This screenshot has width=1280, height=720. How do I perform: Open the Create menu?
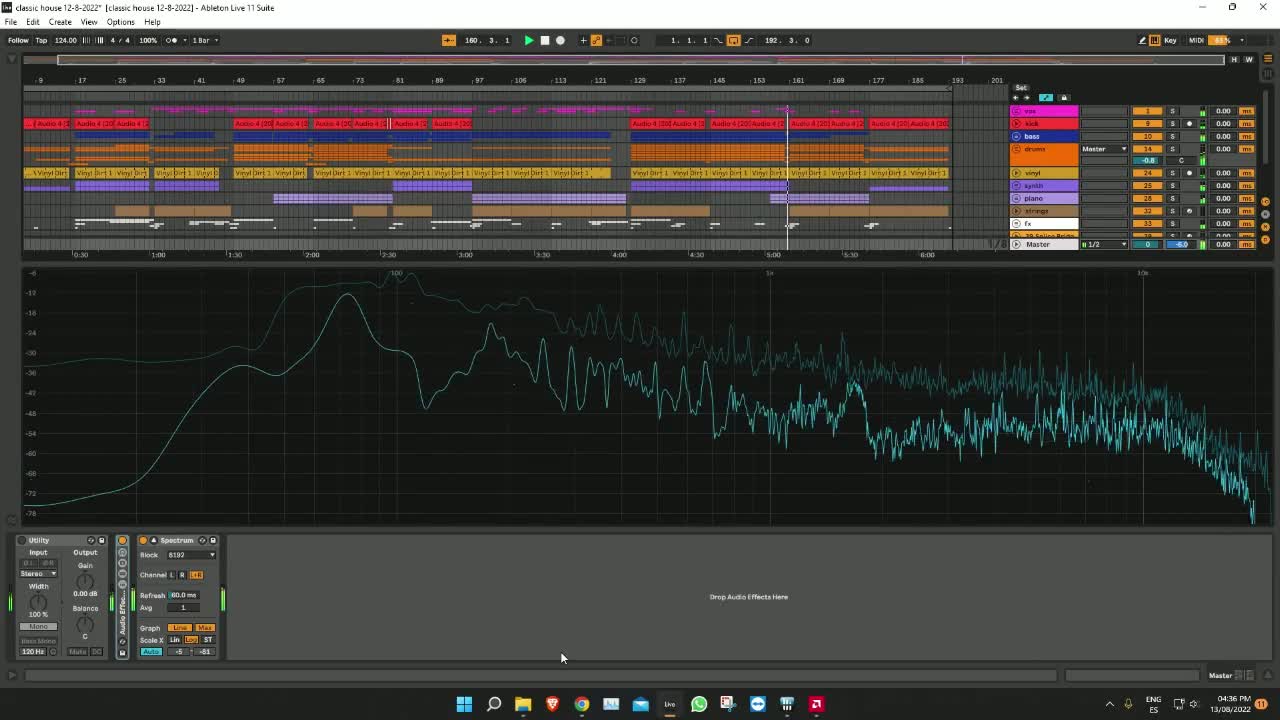[60, 22]
